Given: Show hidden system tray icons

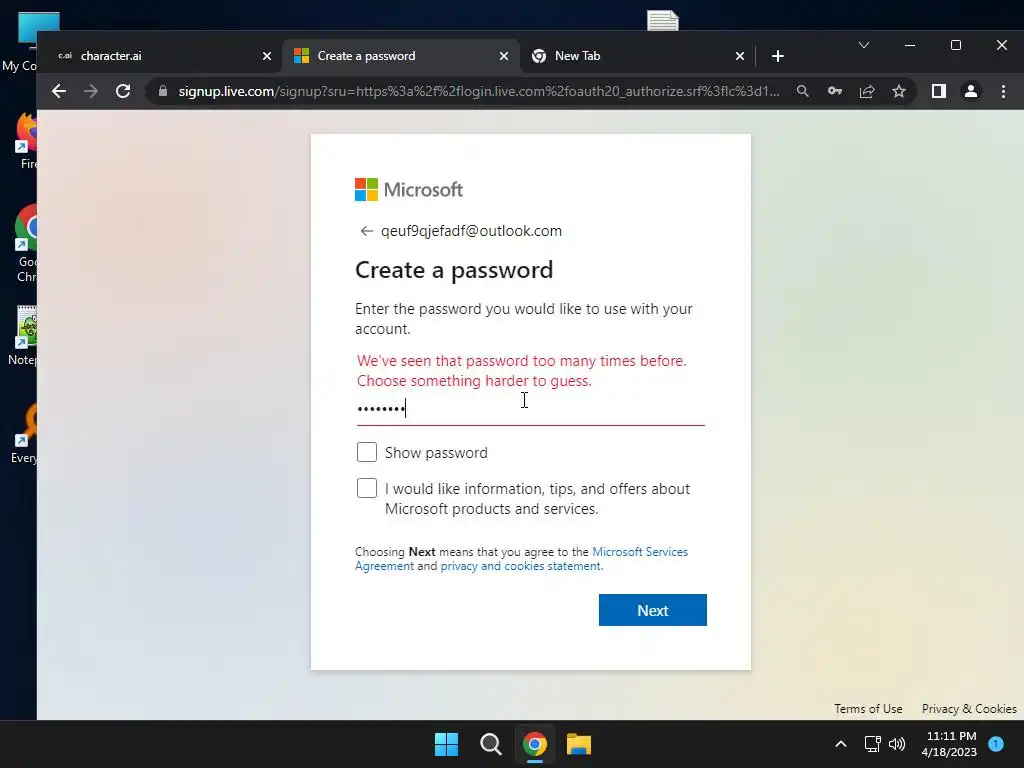Looking at the screenshot, I should 840,744.
